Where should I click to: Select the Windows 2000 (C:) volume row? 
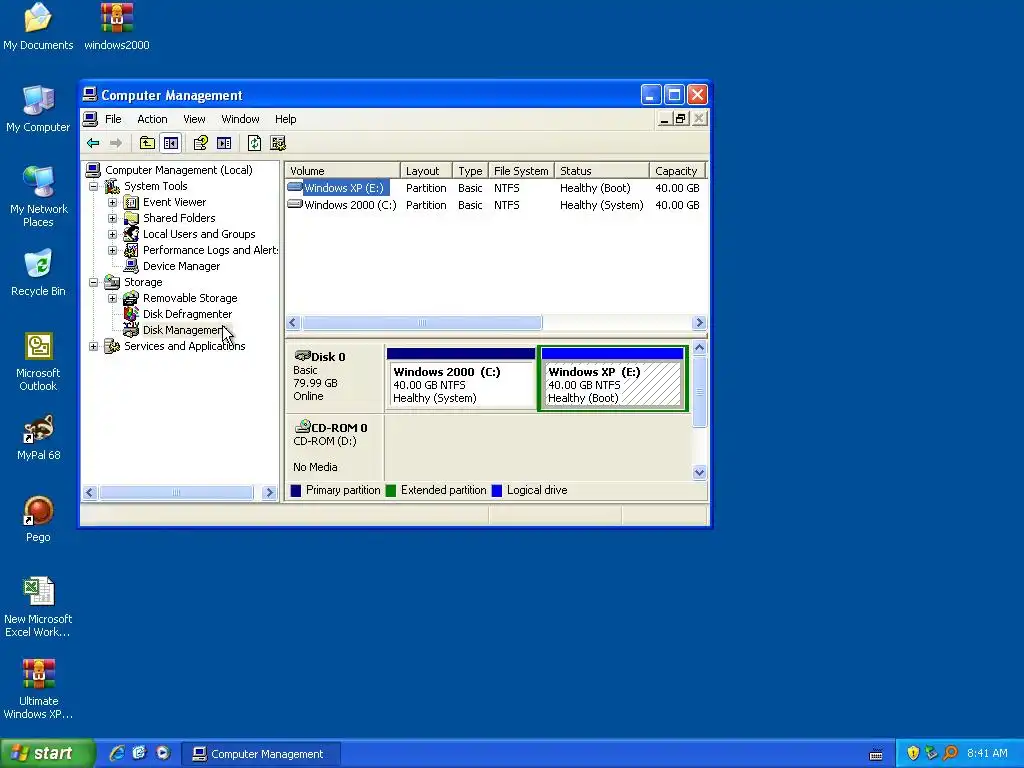click(495, 205)
